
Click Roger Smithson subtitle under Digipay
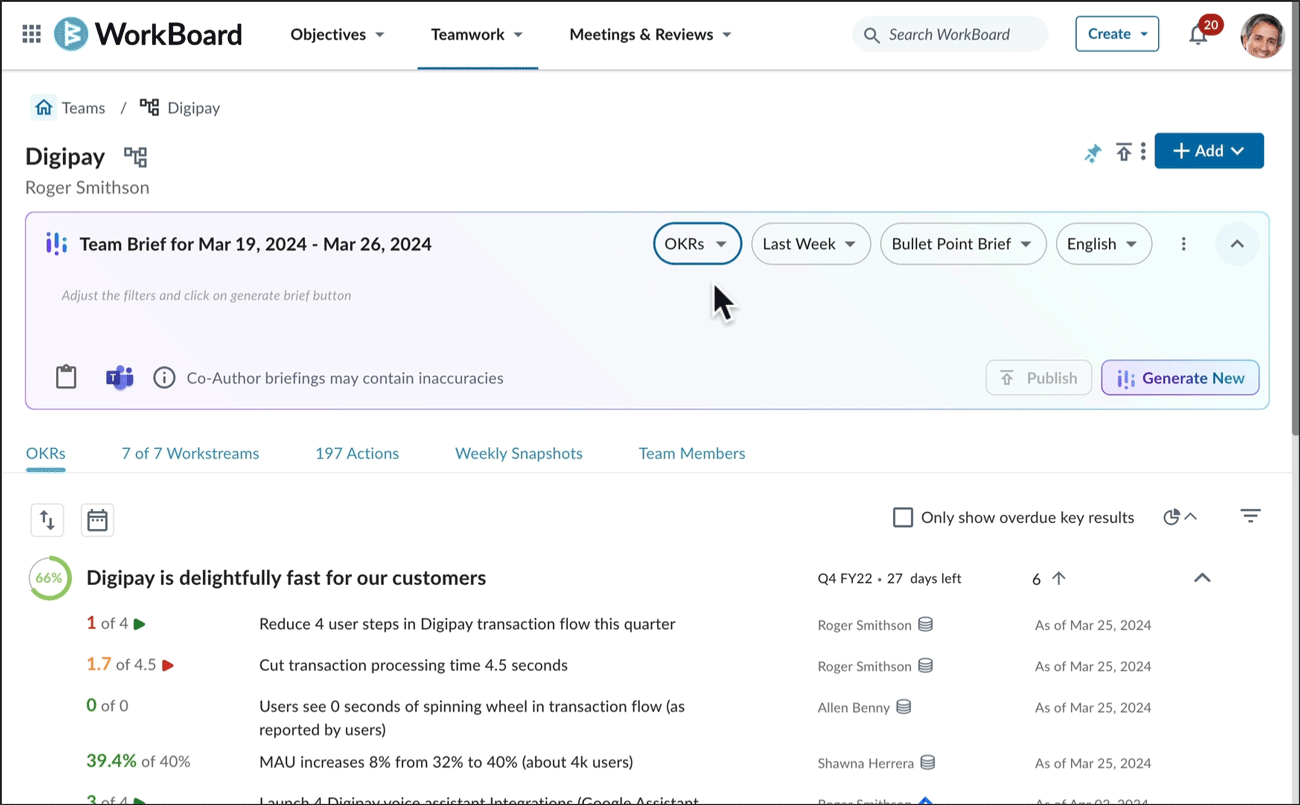tap(87, 187)
